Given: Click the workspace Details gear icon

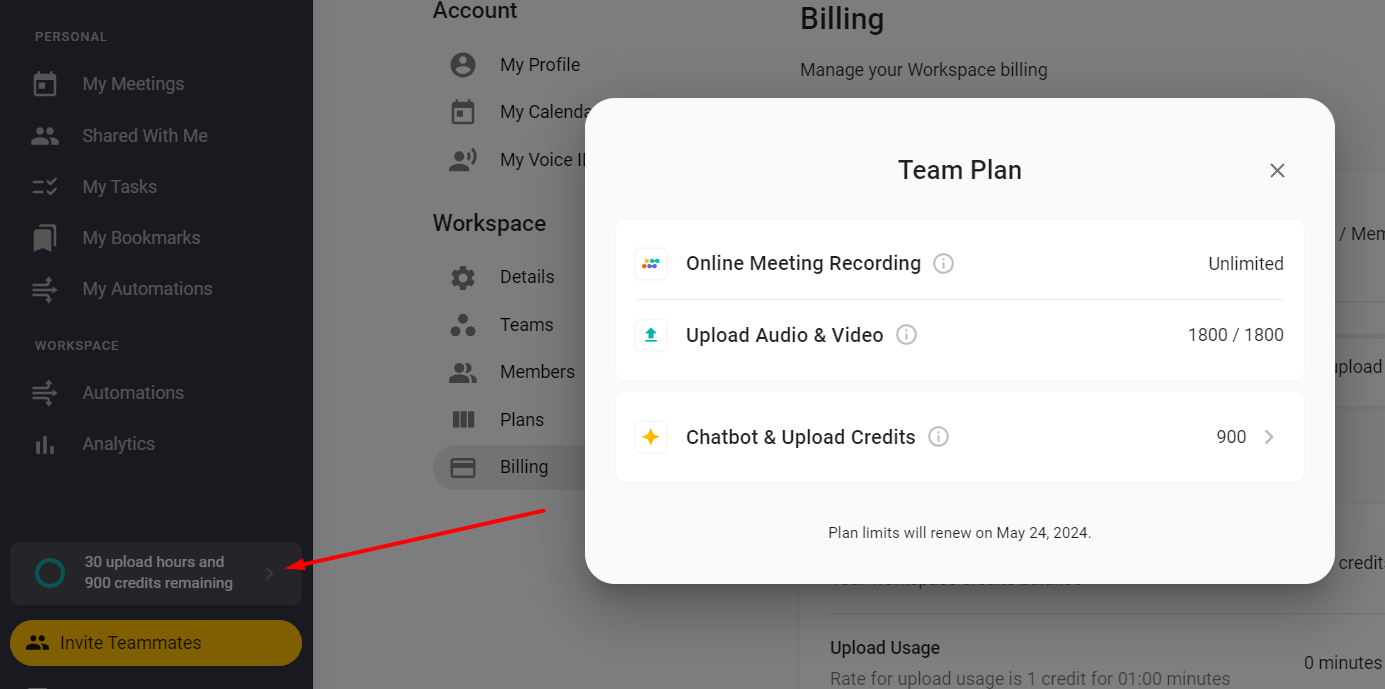Looking at the screenshot, I should pos(463,277).
